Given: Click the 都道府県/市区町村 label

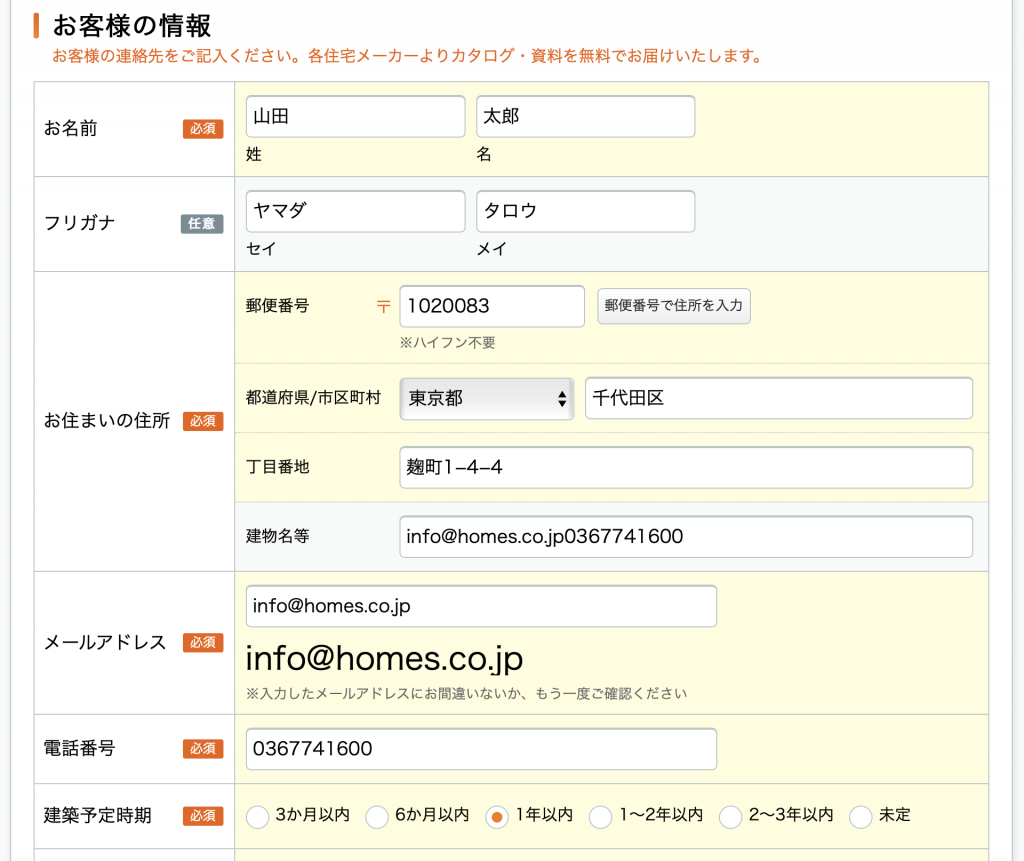Looking at the screenshot, I should pyautogui.click(x=313, y=398).
